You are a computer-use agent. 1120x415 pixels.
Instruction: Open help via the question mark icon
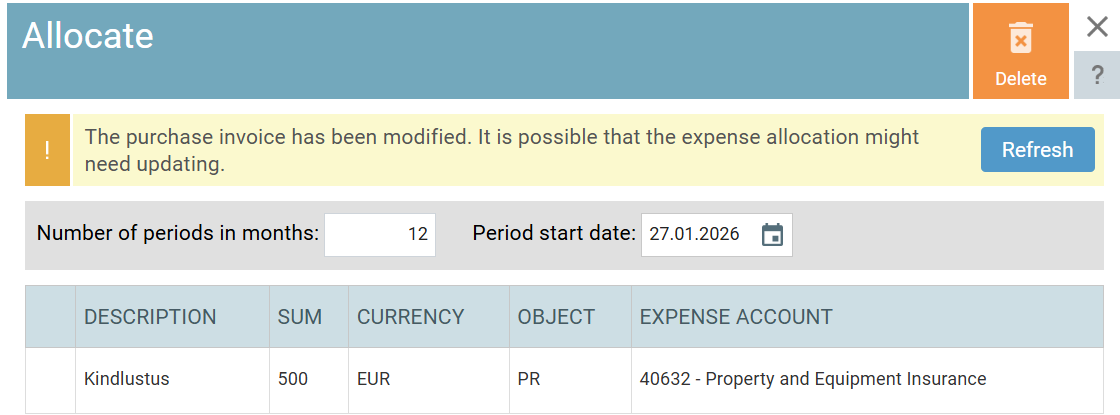[1097, 75]
